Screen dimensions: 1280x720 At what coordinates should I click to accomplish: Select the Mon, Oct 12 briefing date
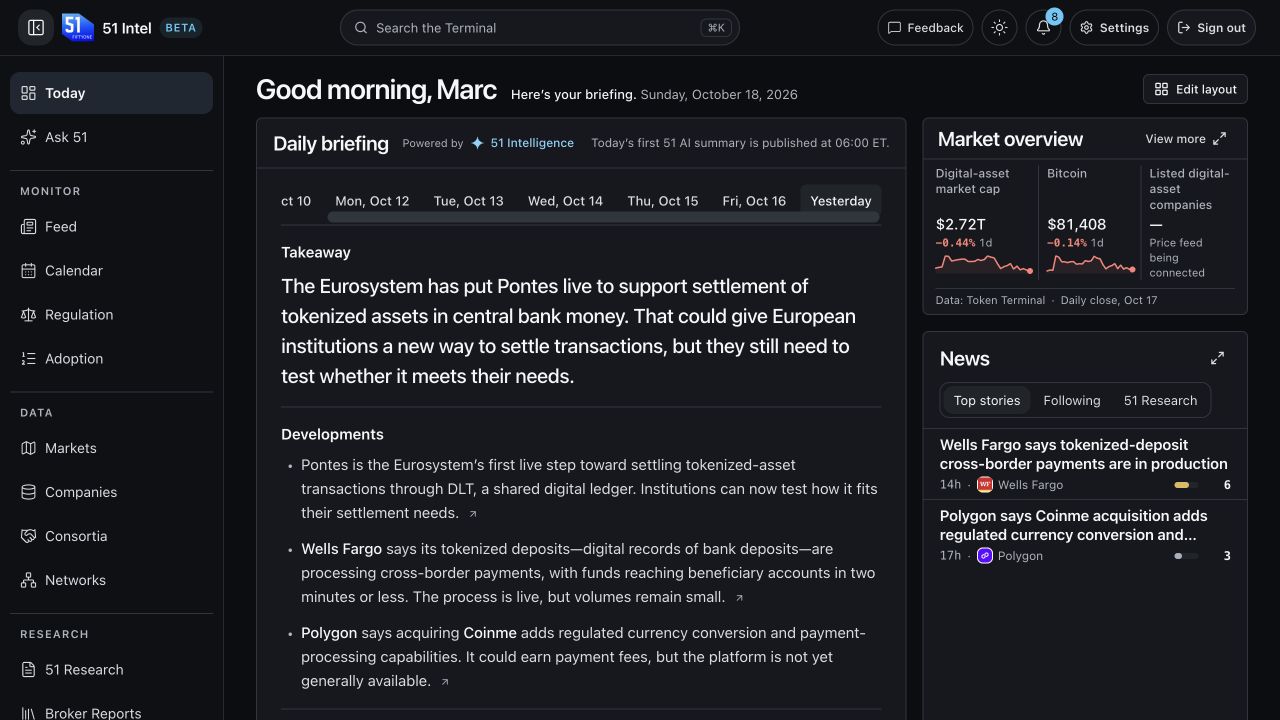tap(372, 201)
